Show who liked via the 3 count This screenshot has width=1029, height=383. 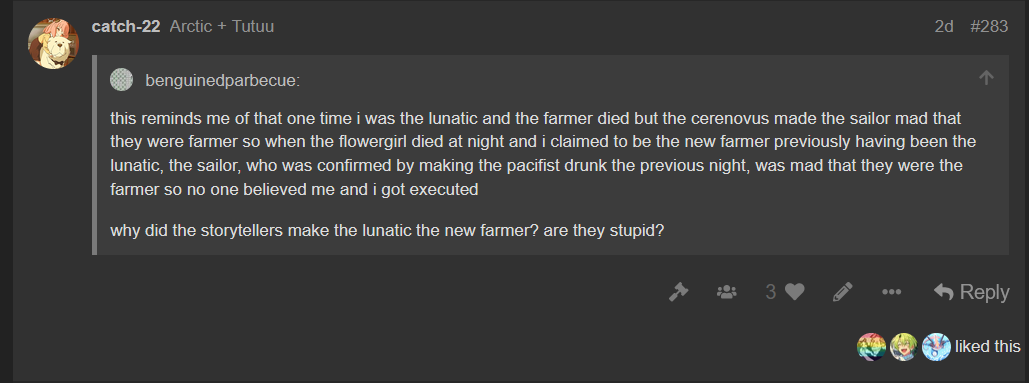(x=770, y=292)
